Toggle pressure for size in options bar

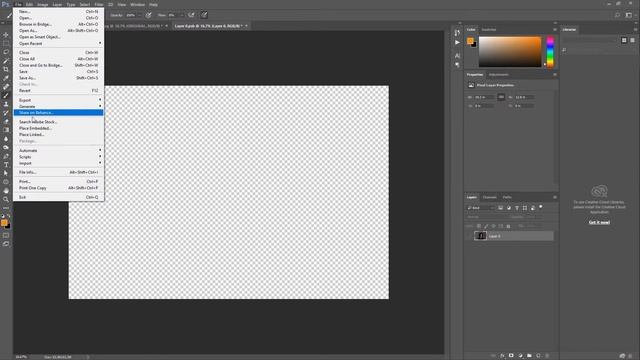click(204, 15)
